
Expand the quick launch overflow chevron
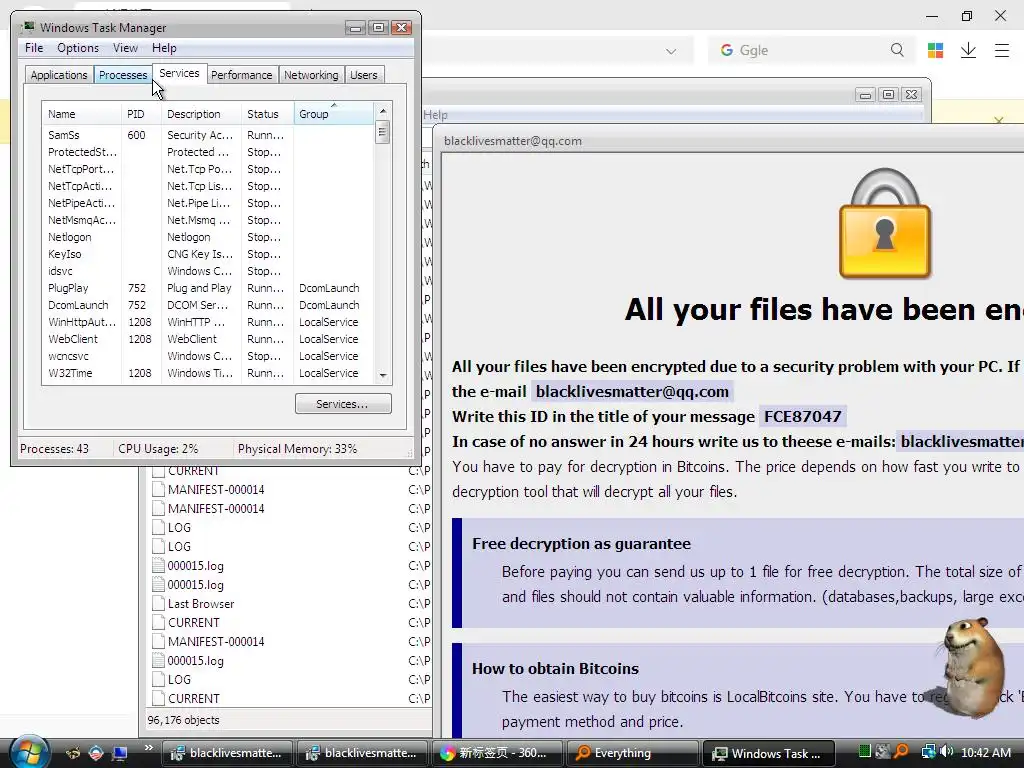[x=148, y=748]
